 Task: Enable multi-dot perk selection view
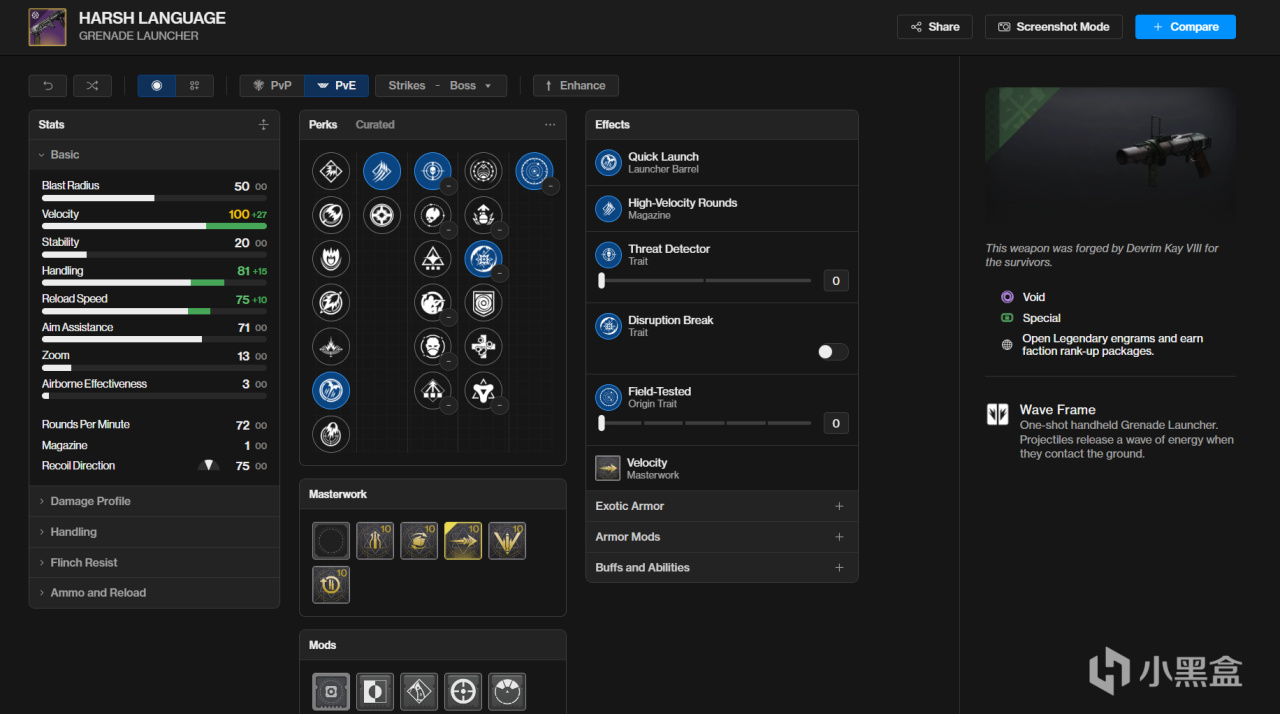[x=195, y=86]
